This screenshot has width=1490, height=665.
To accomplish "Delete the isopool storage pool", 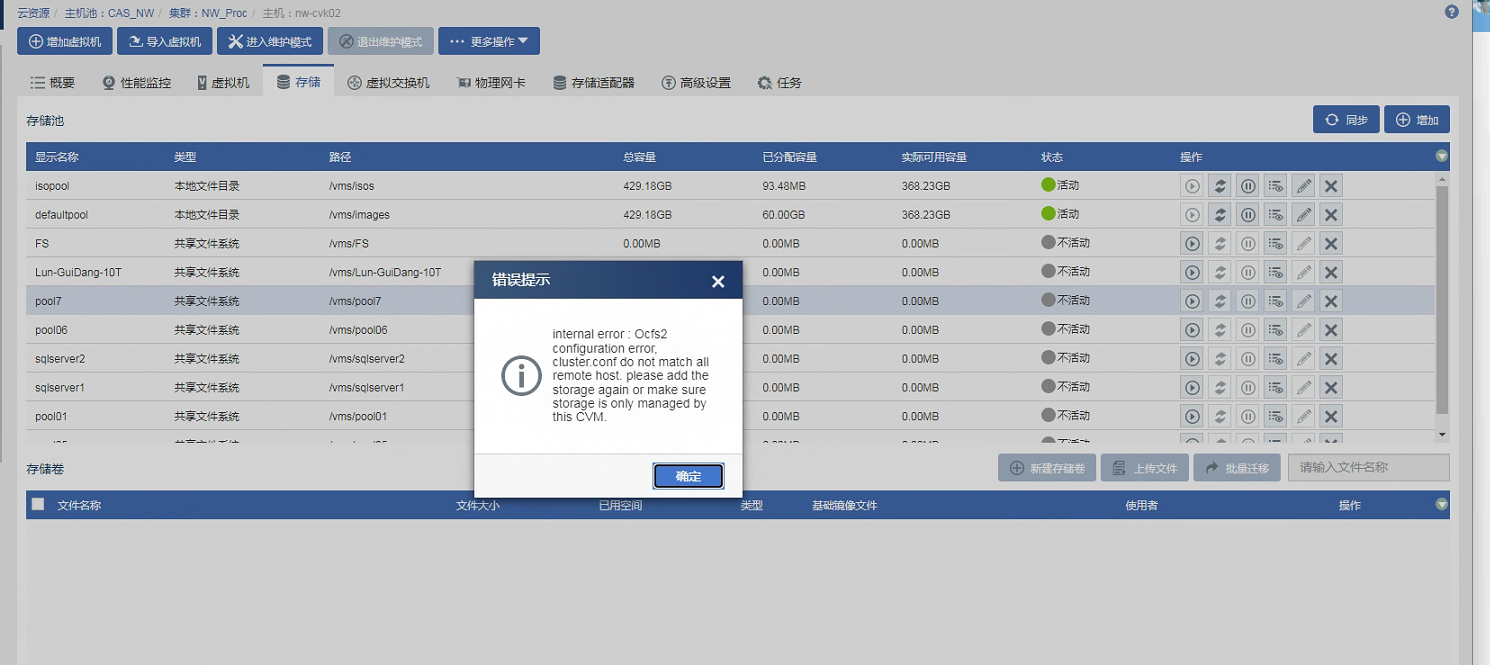I will [1331, 186].
